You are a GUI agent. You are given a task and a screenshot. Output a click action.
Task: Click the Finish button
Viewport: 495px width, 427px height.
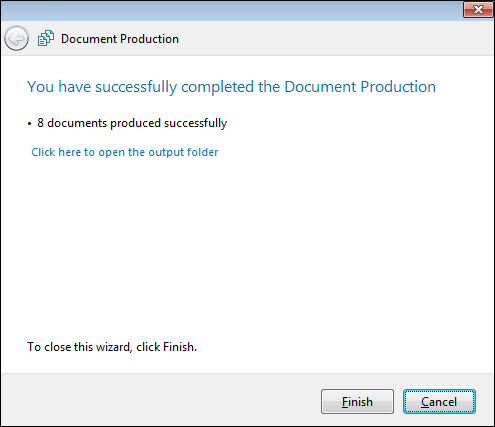coord(357,401)
